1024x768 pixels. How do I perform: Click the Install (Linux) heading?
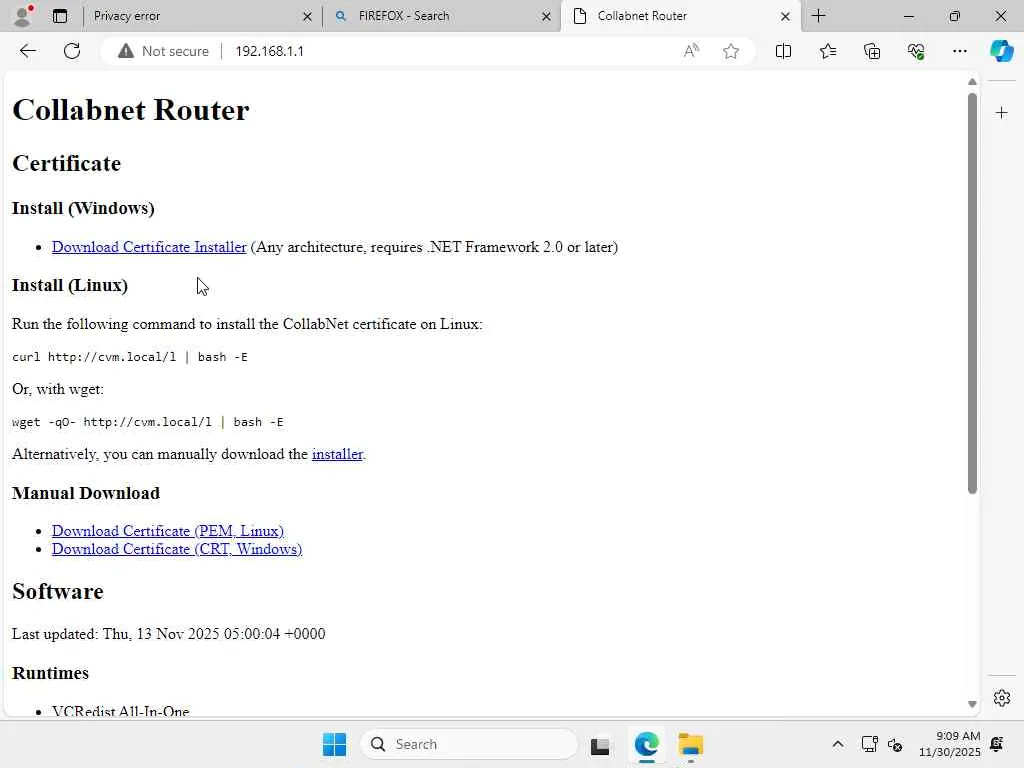pyautogui.click(x=70, y=285)
